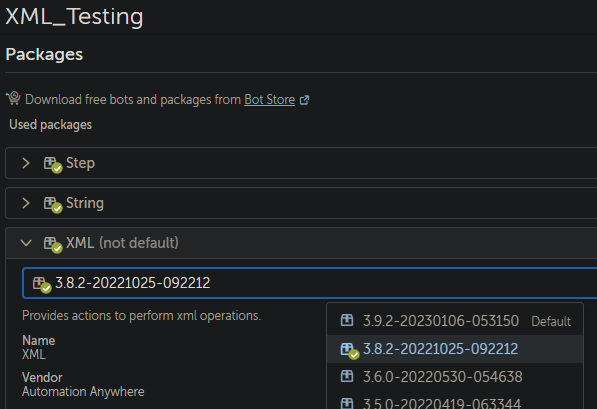Screen dimensions: 597x409
Task: Click the shopping cart Bot Store icon
Action: [x=13, y=98]
